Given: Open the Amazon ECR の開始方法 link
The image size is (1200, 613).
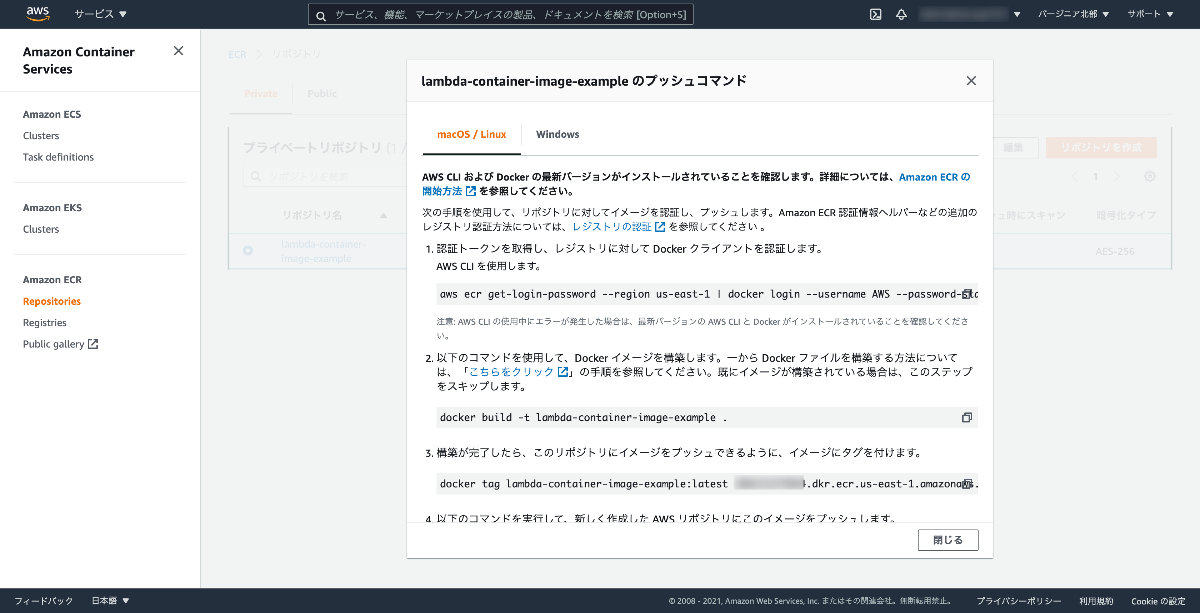Looking at the screenshot, I should point(935,177).
